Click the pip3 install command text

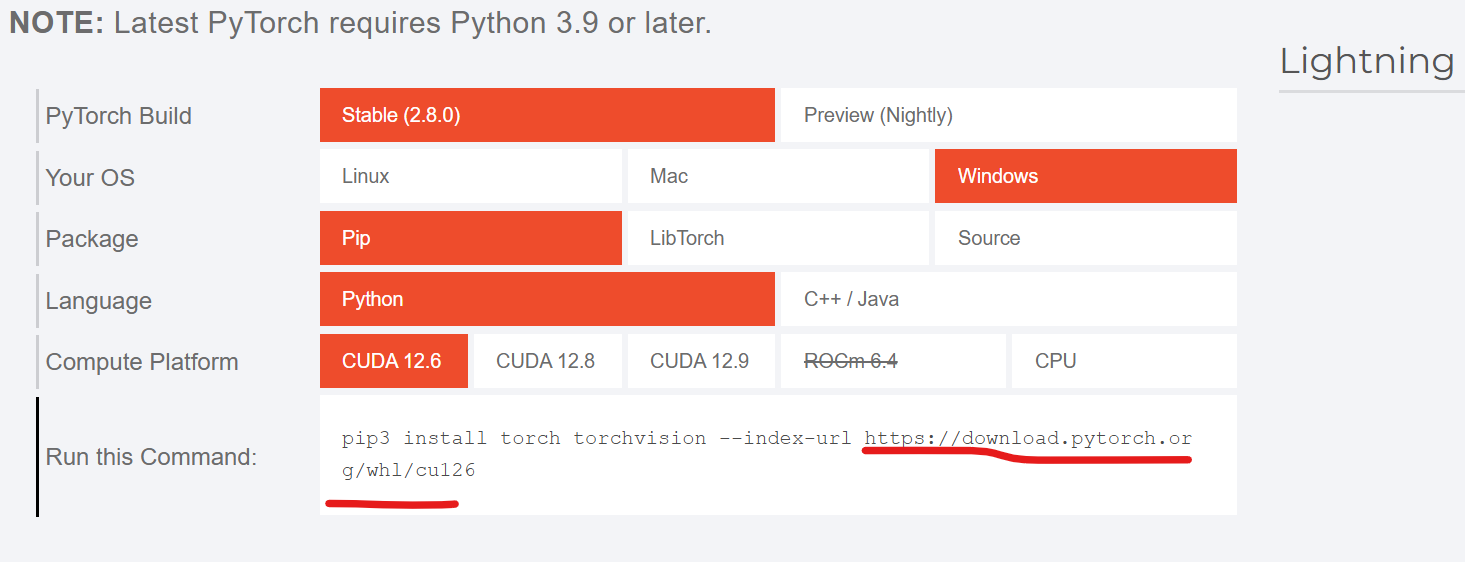coord(767,454)
